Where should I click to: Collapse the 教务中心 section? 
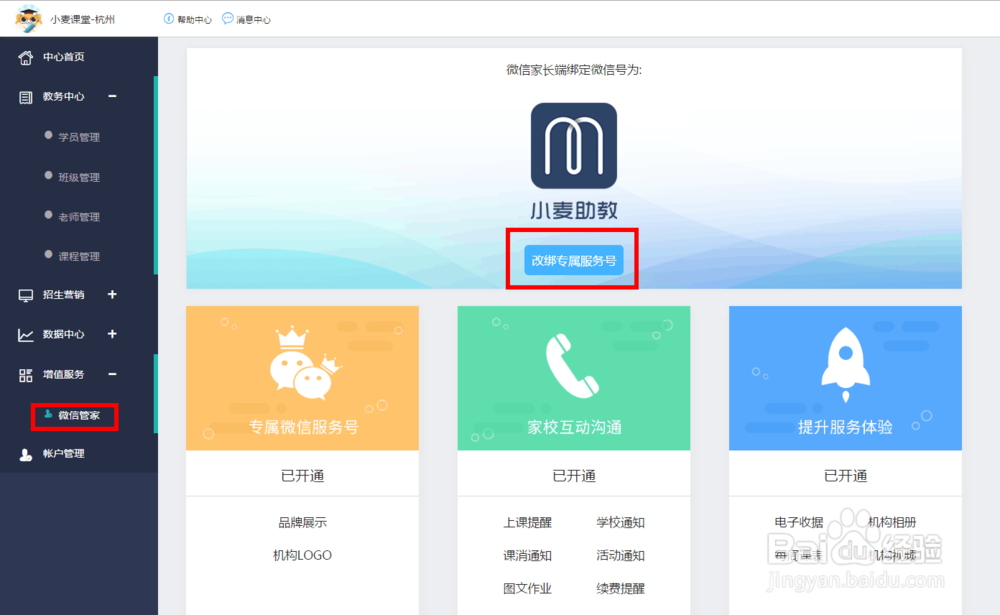[x=112, y=97]
